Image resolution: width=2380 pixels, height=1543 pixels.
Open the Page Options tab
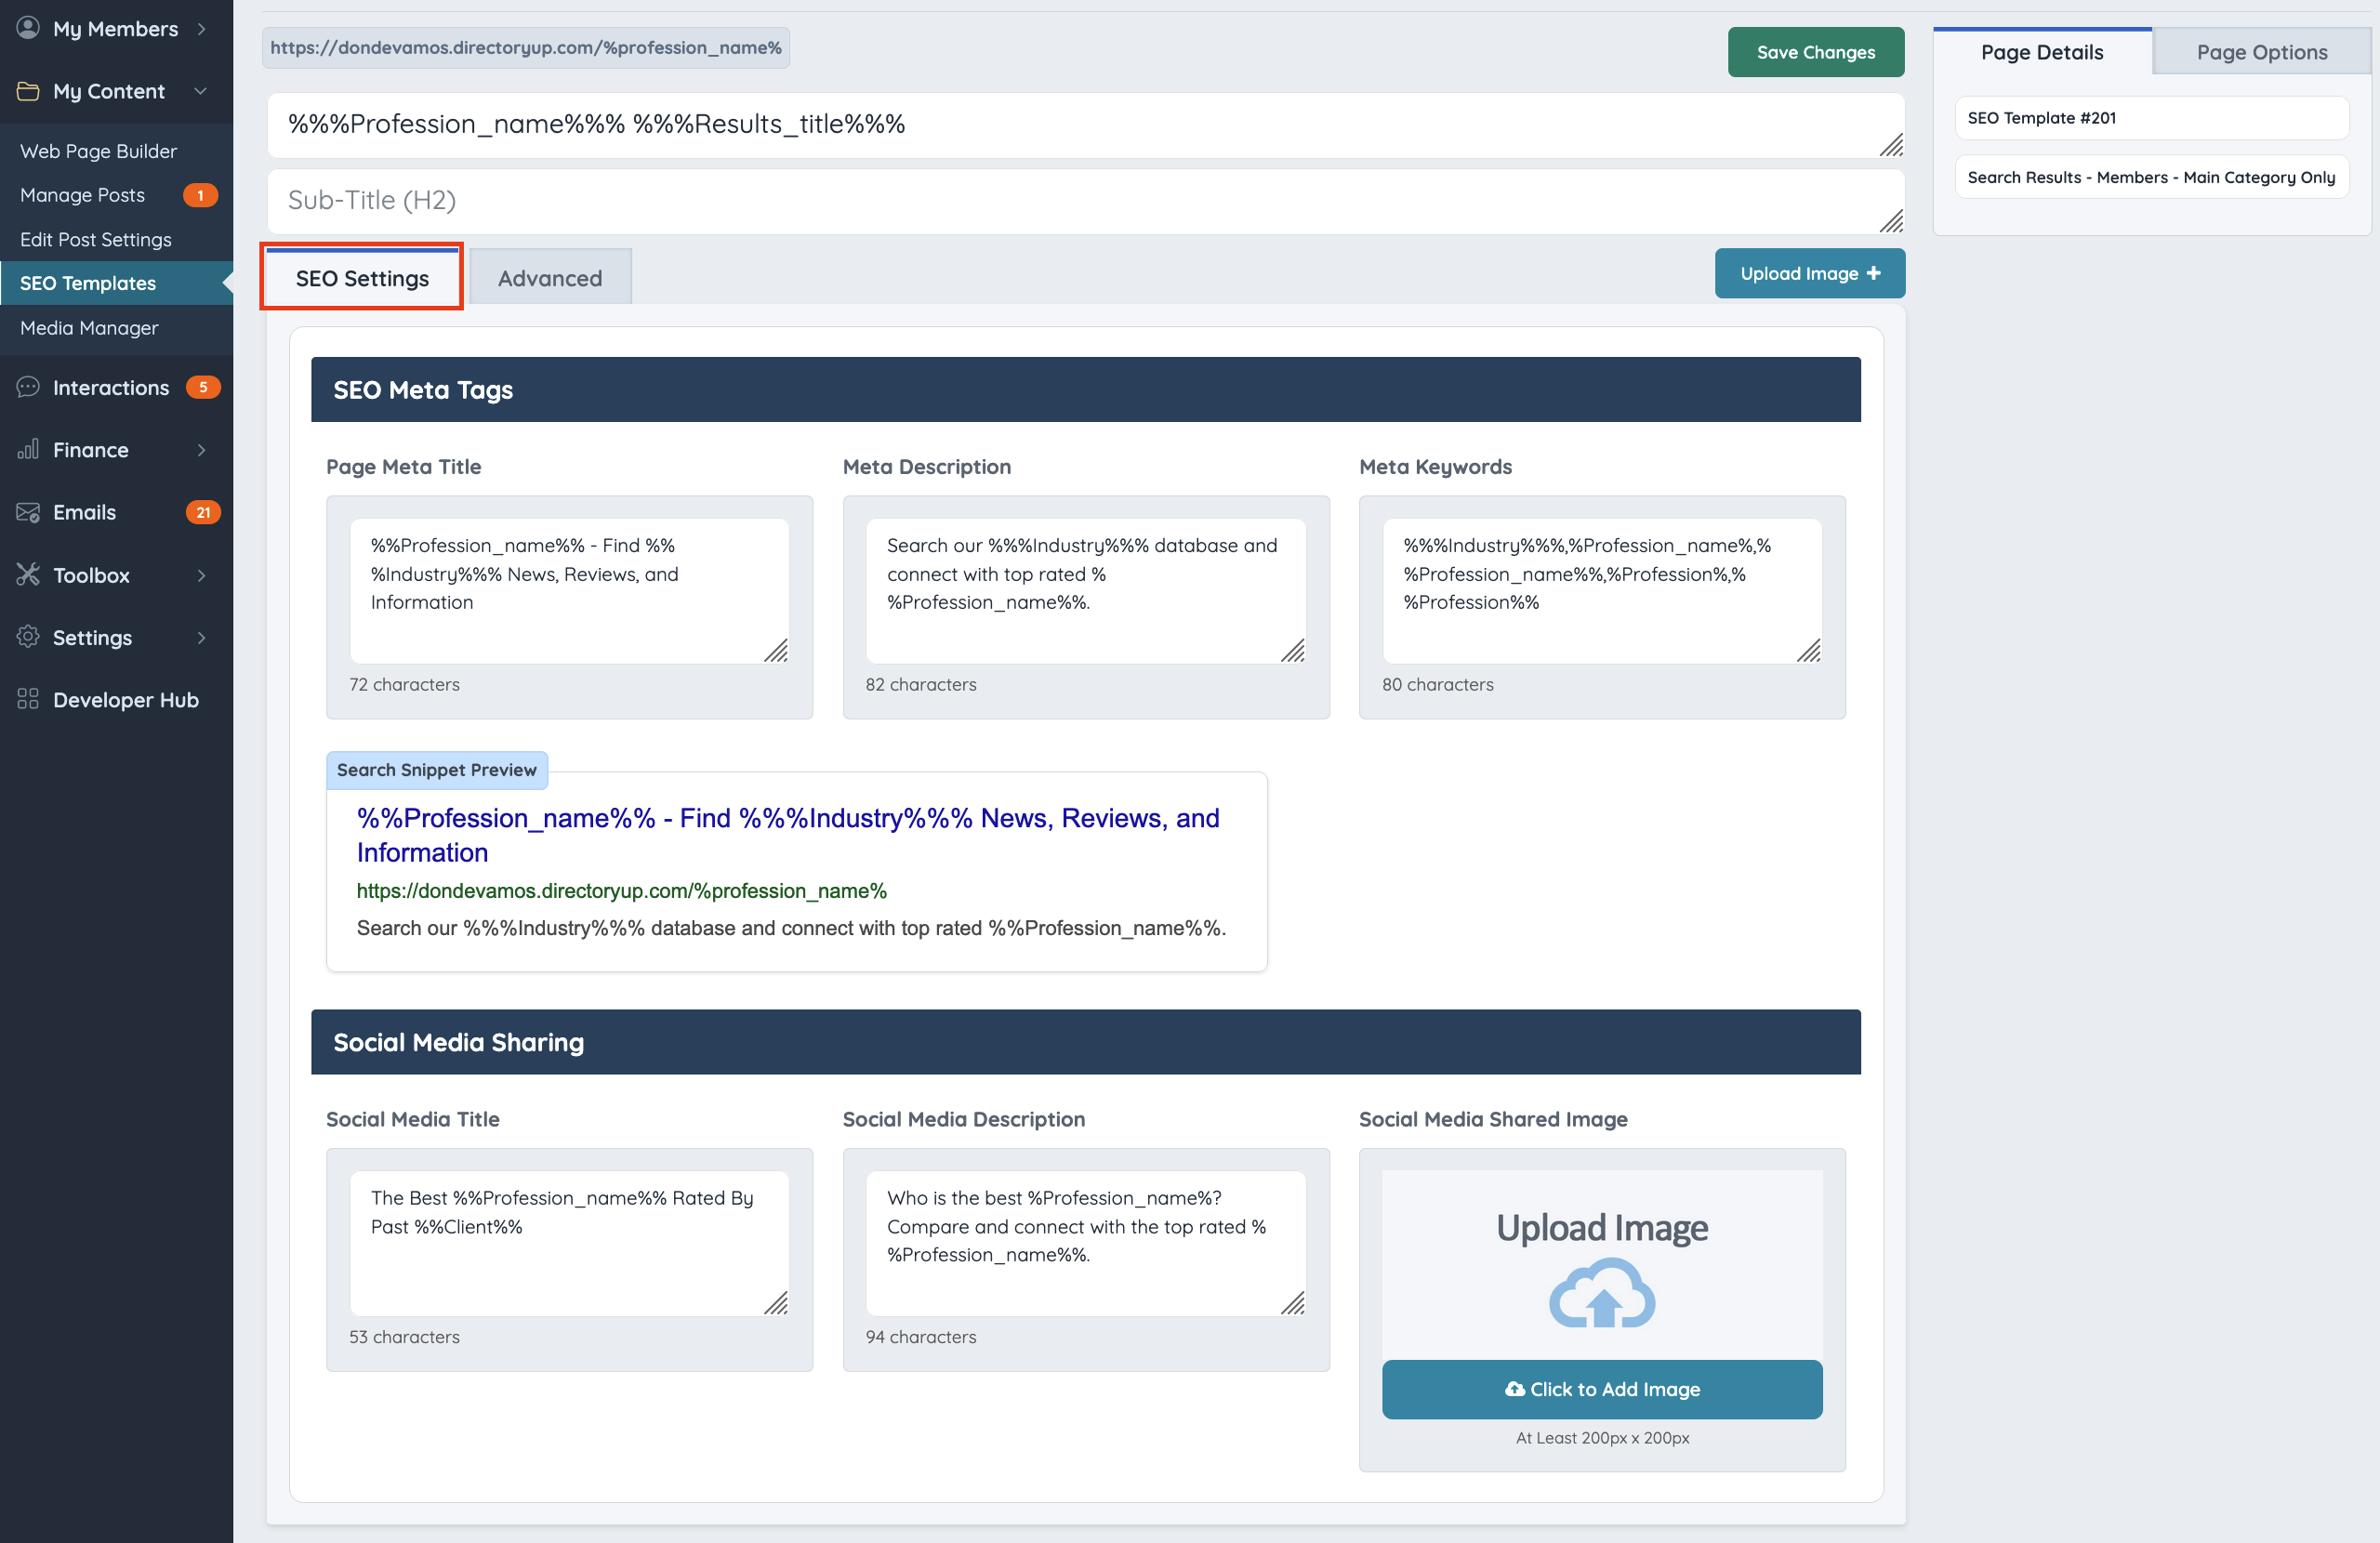pyautogui.click(x=2261, y=52)
